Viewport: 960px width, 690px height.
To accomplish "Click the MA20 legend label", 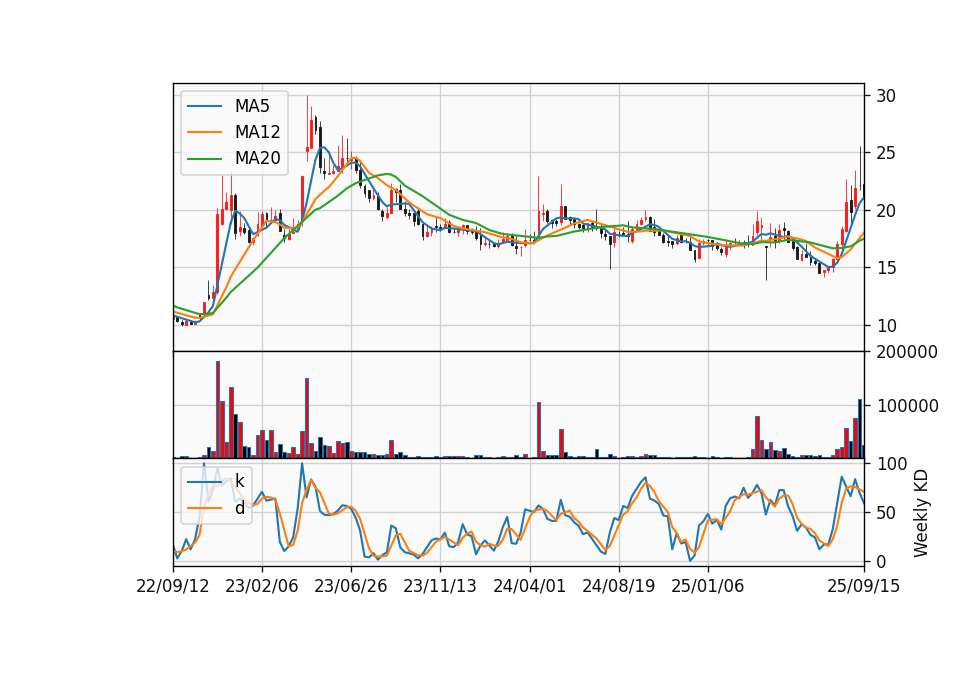I will [x=257, y=158].
